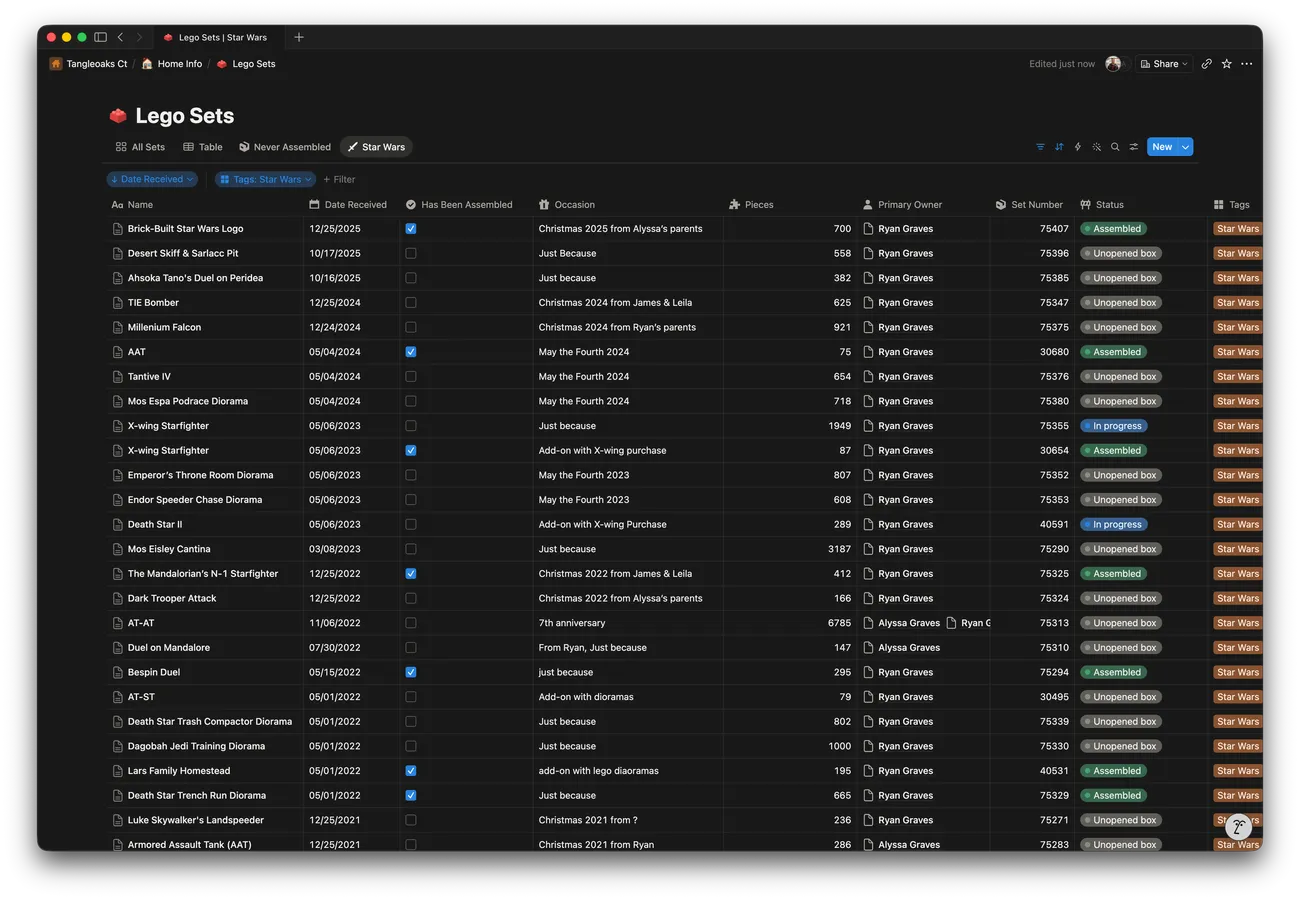Check Has Been Assembled for Desert Skiff & Sarlacc Pit

tap(411, 253)
